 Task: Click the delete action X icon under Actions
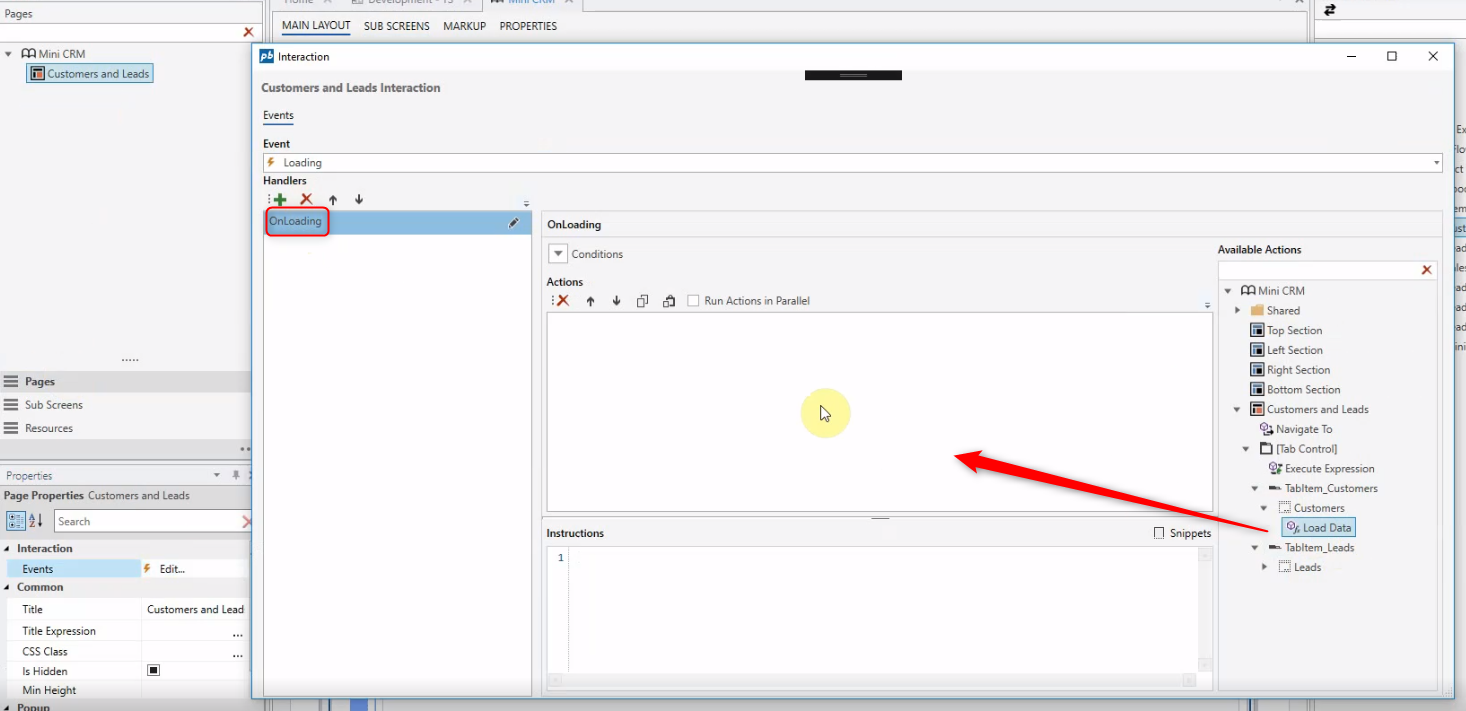(563, 301)
